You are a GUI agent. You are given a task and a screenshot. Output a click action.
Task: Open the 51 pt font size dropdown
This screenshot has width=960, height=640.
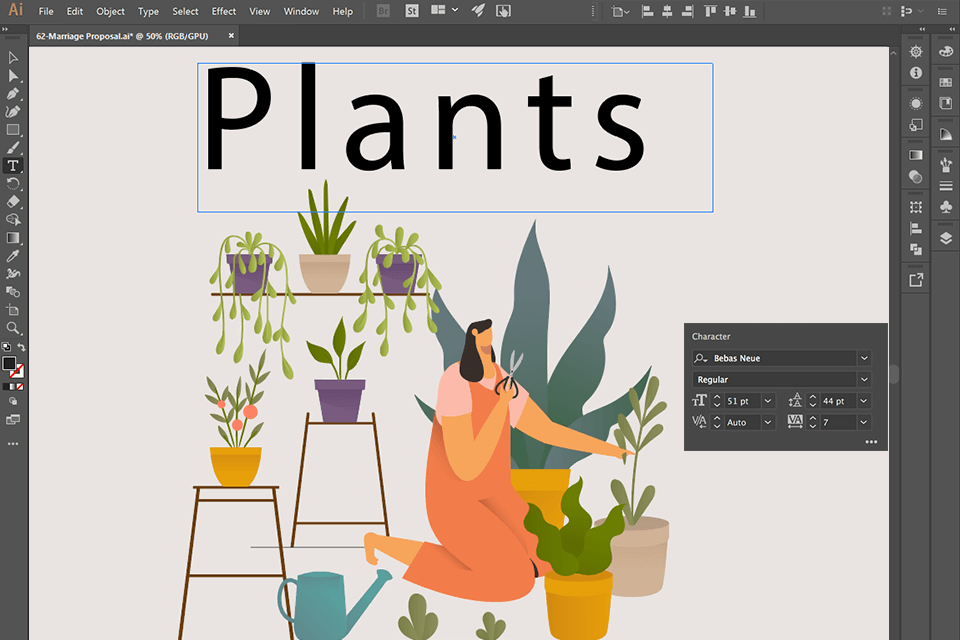(x=768, y=401)
